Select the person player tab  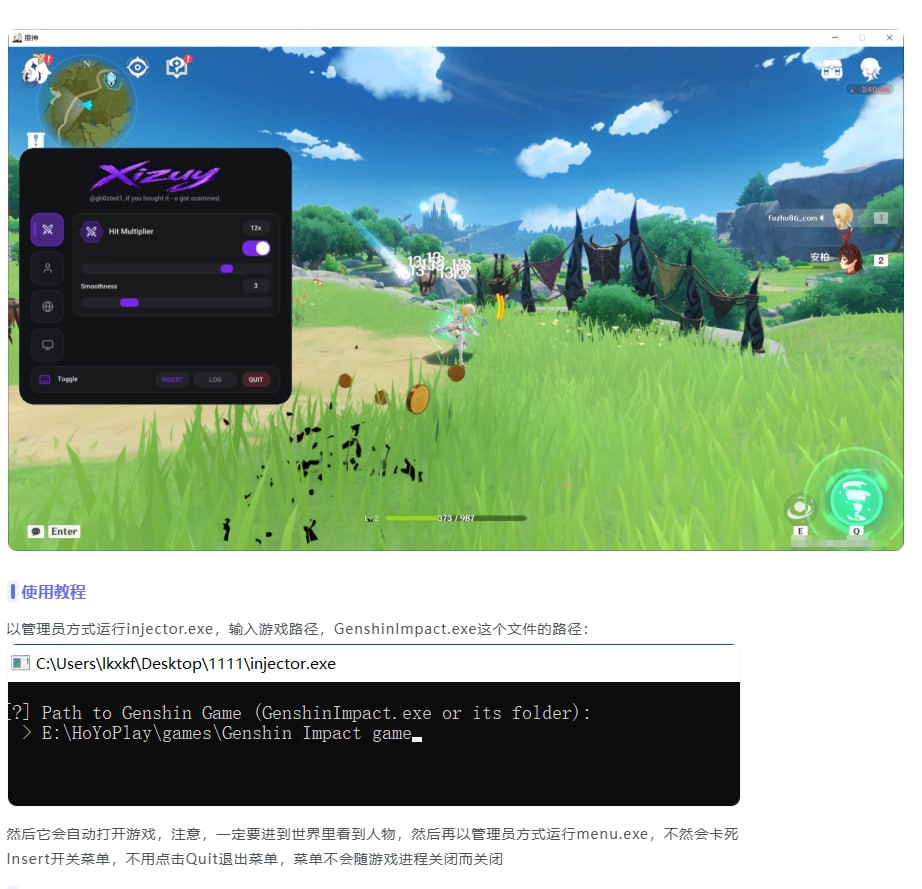(x=48, y=268)
